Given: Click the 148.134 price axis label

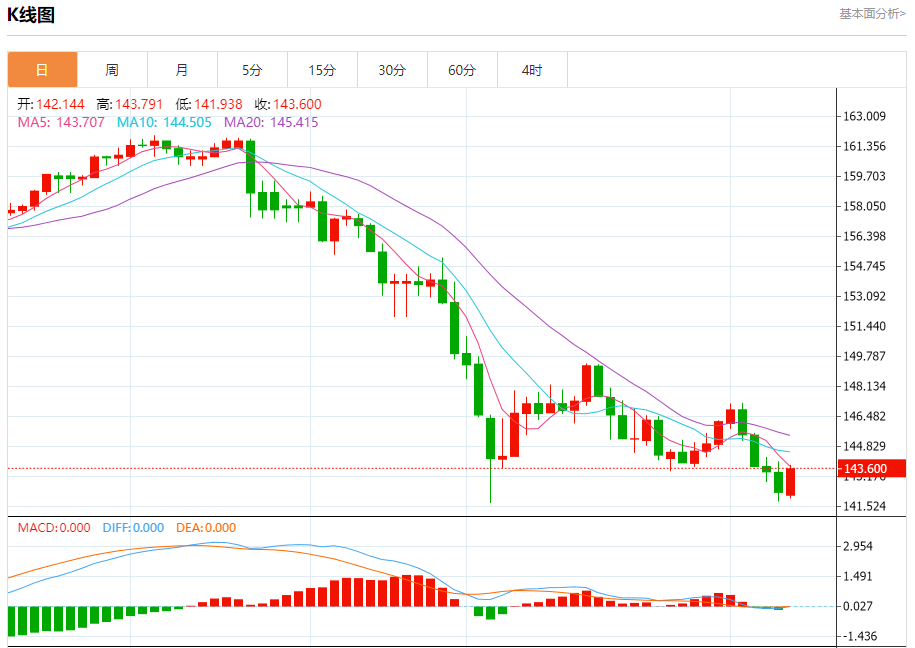Looking at the screenshot, I should pos(864,386).
